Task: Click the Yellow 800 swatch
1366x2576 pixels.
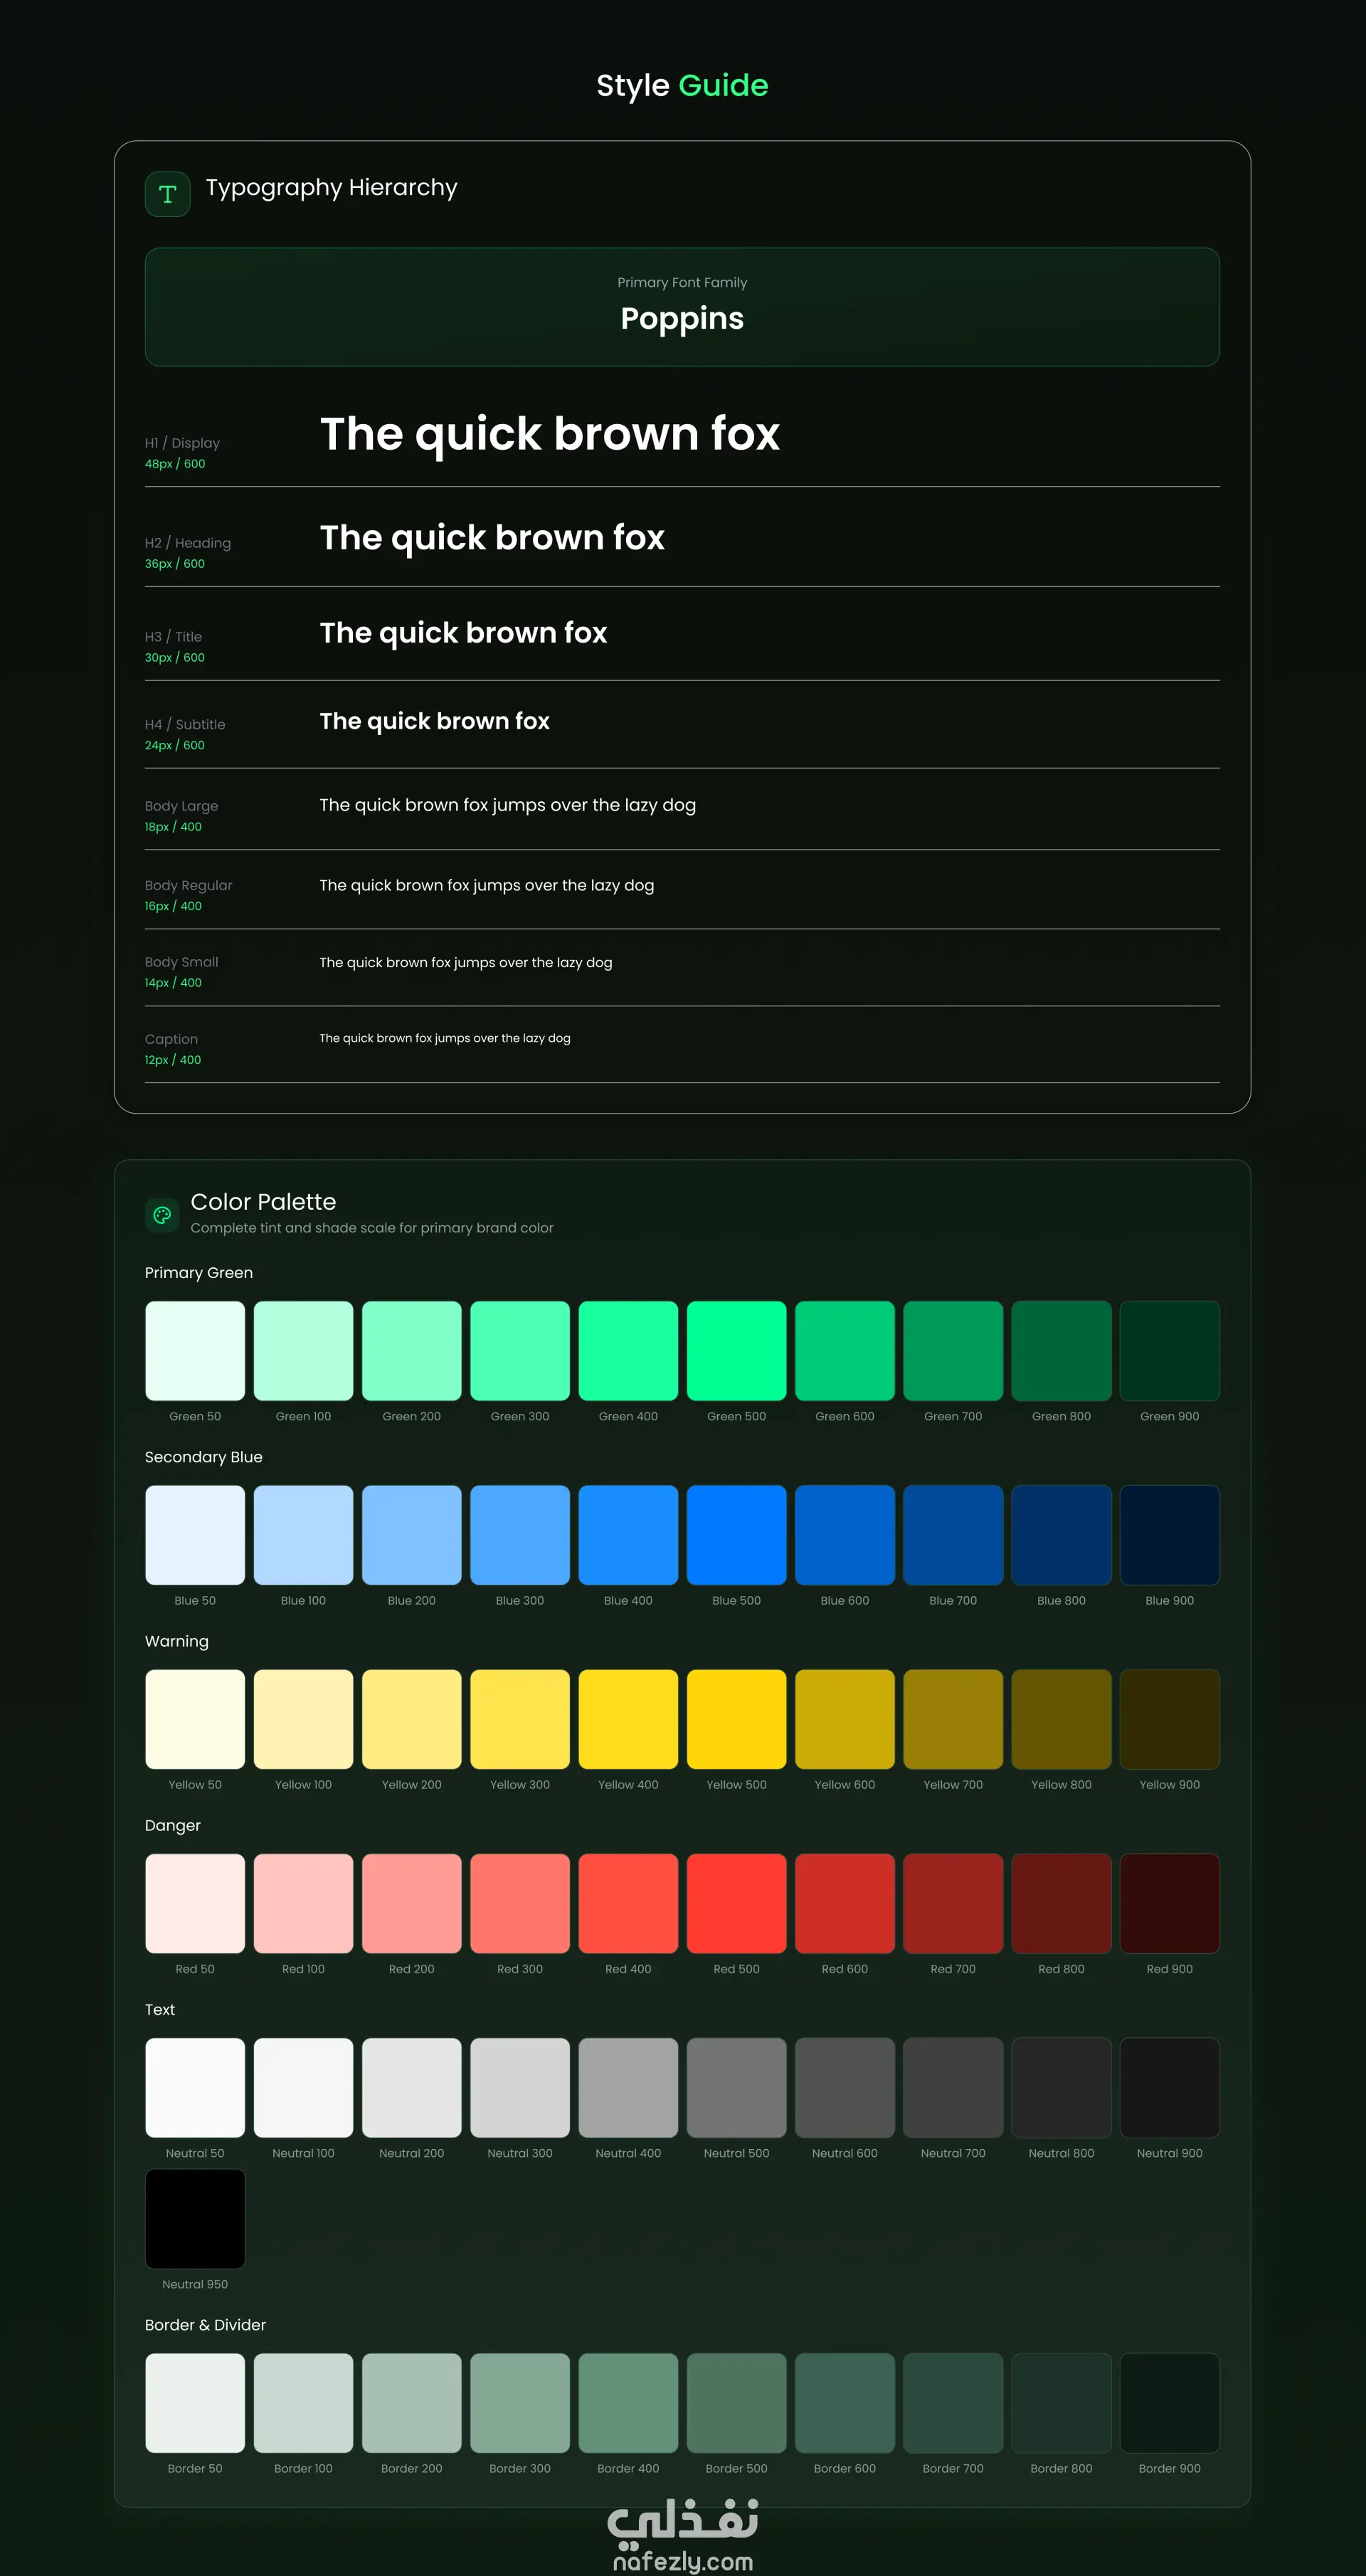Action: [x=1061, y=1718]
